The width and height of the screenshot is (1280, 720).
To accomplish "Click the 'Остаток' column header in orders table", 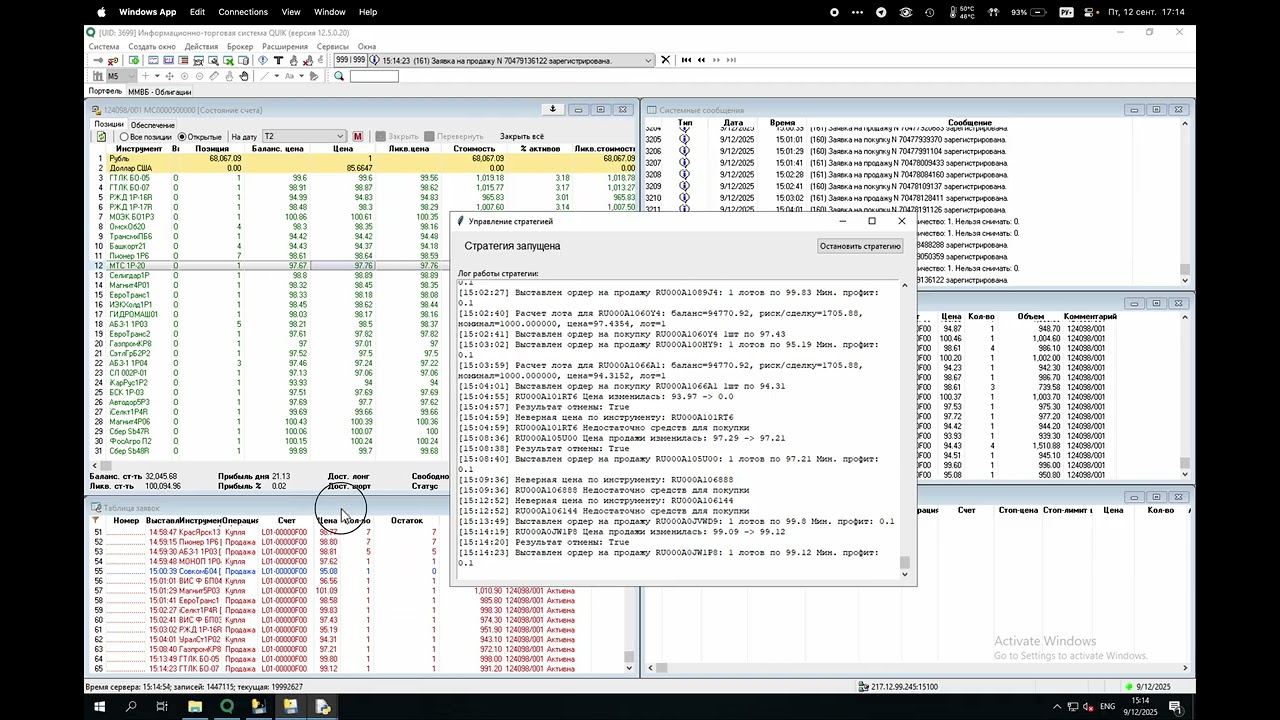I will pos(407,520).
